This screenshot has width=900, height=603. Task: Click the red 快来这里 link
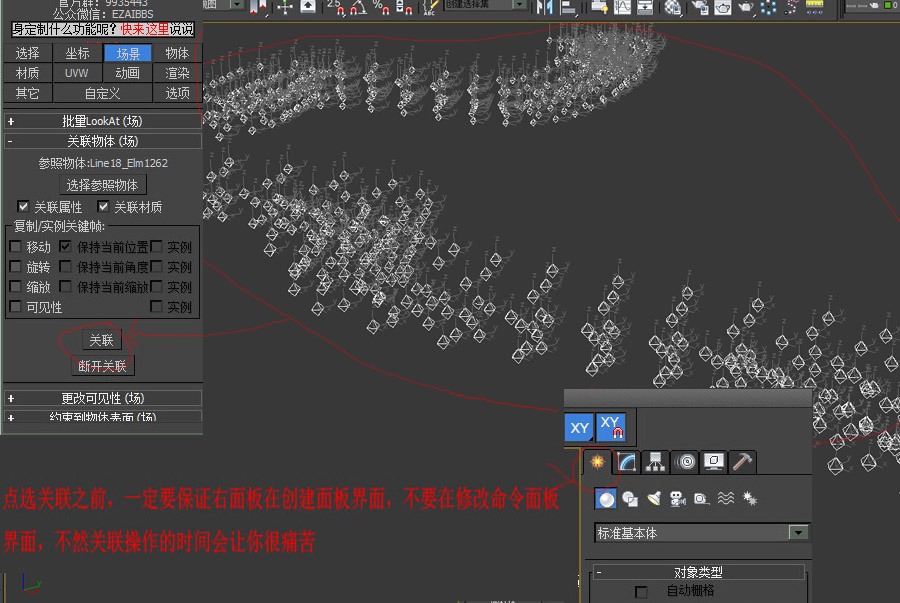pyautogui.click(x=145, y=29)
